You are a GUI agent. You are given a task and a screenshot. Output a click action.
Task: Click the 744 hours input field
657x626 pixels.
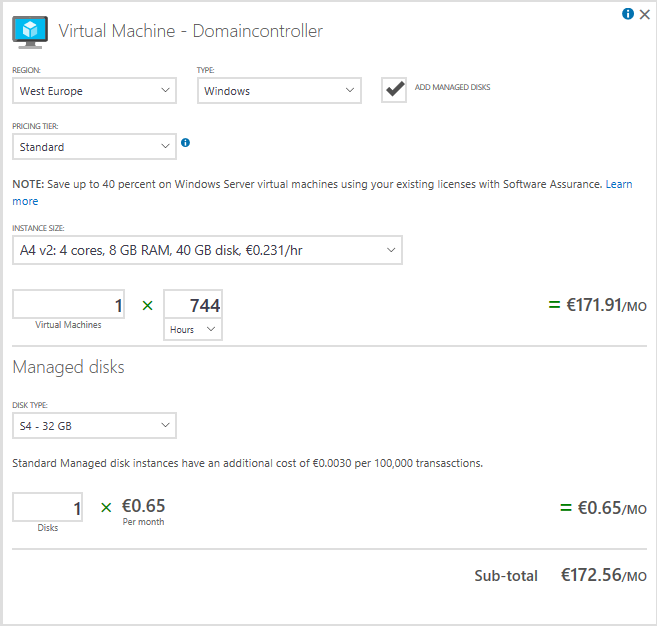click(193, 305)
